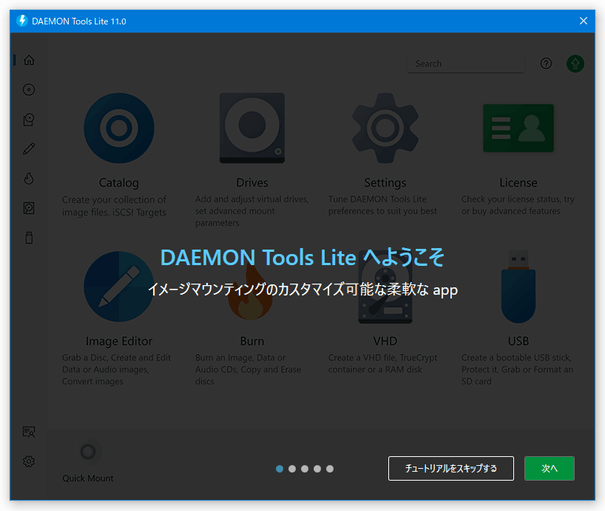
Task: Select the hard disk VHD sidebar icon
Action: (x=29, y=208)
